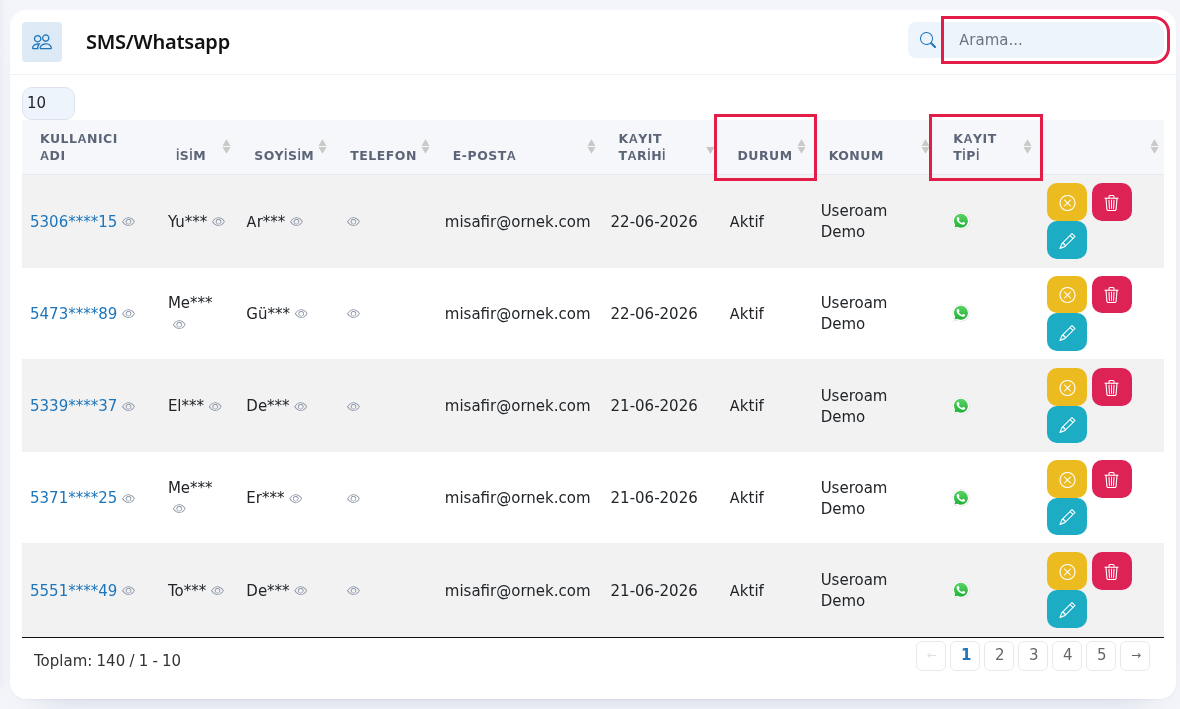
Task: Open user 5551****49 link
Action: point(74,590)
